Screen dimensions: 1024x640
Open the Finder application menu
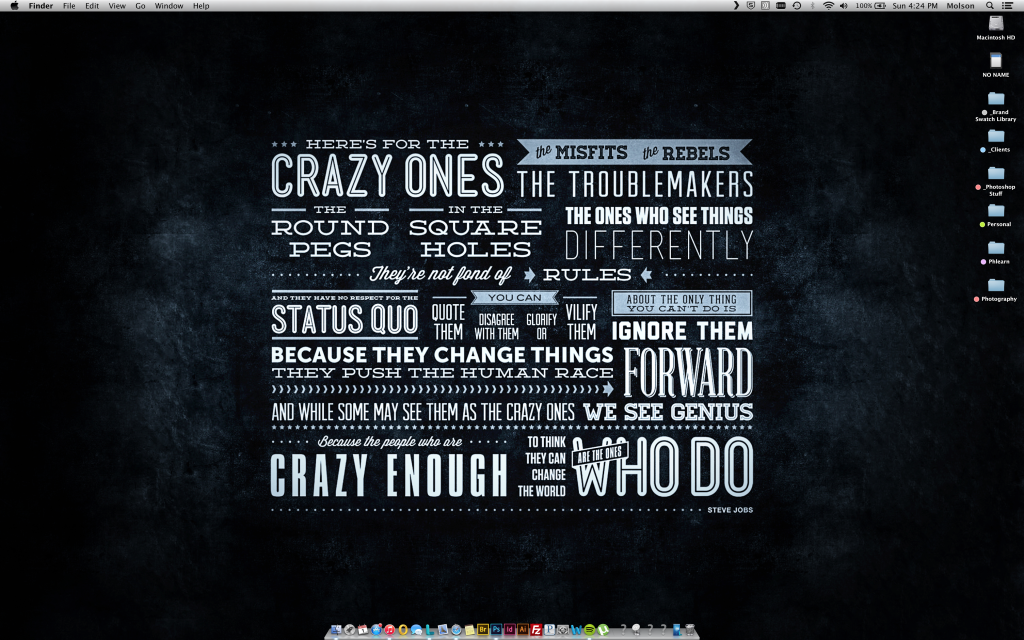pyautogui.click(x=40, y=6)
